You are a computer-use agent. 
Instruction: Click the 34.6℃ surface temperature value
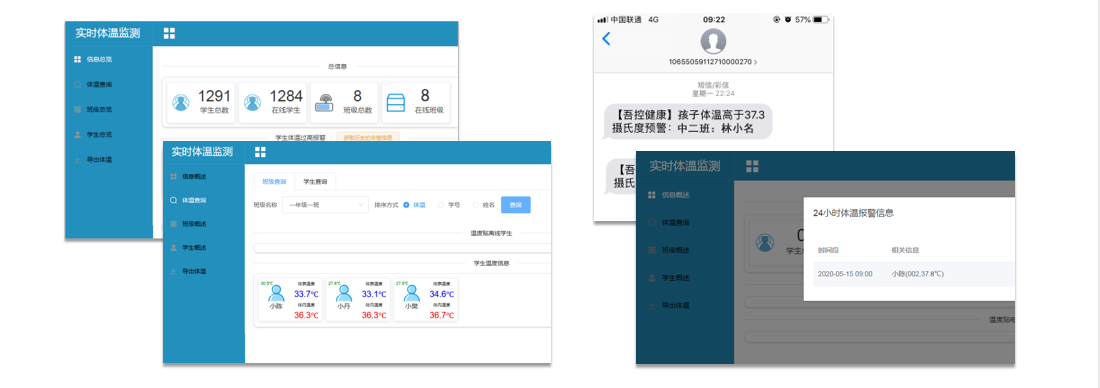click(x=442, y=294)
